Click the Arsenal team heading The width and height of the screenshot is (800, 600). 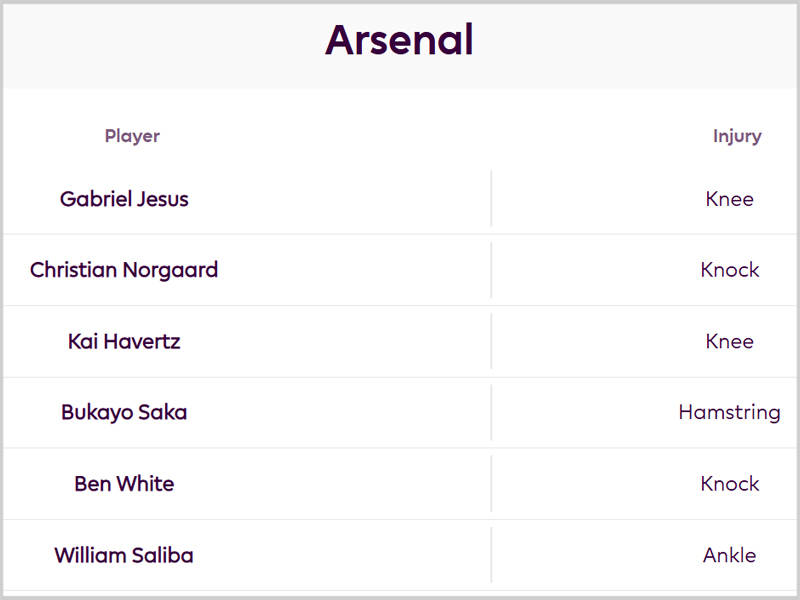click(x=399, y=41)
